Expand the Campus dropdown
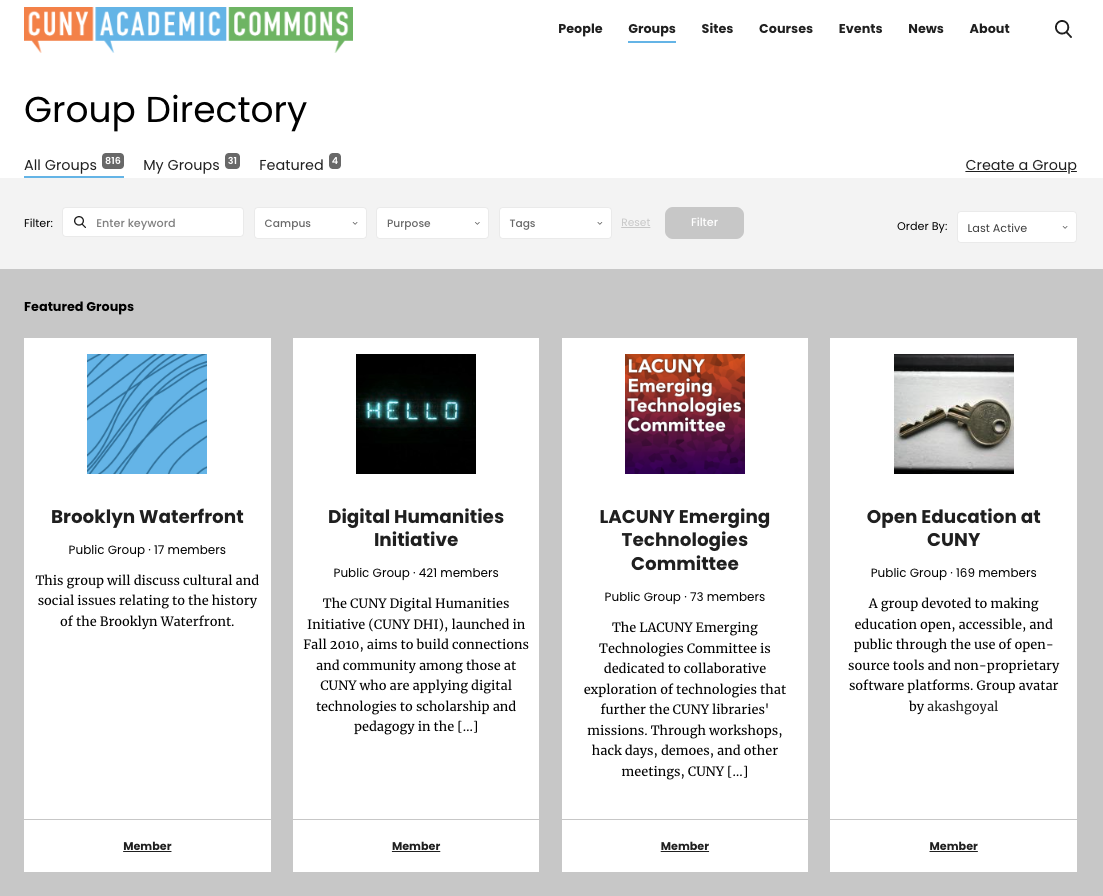Viewport: 1103px width, 896px height. point(310,223)
